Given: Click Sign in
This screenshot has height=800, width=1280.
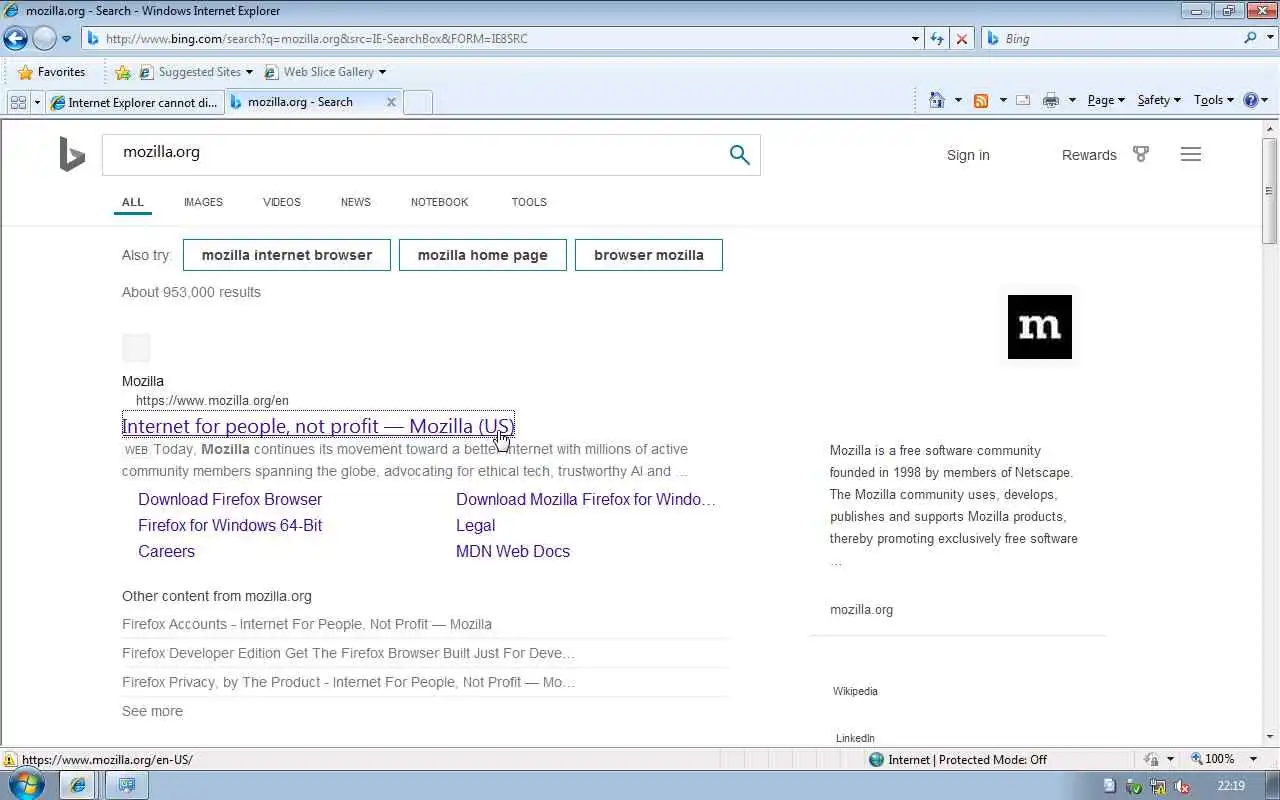Looking at the screenshot, I should coord(968,155).
